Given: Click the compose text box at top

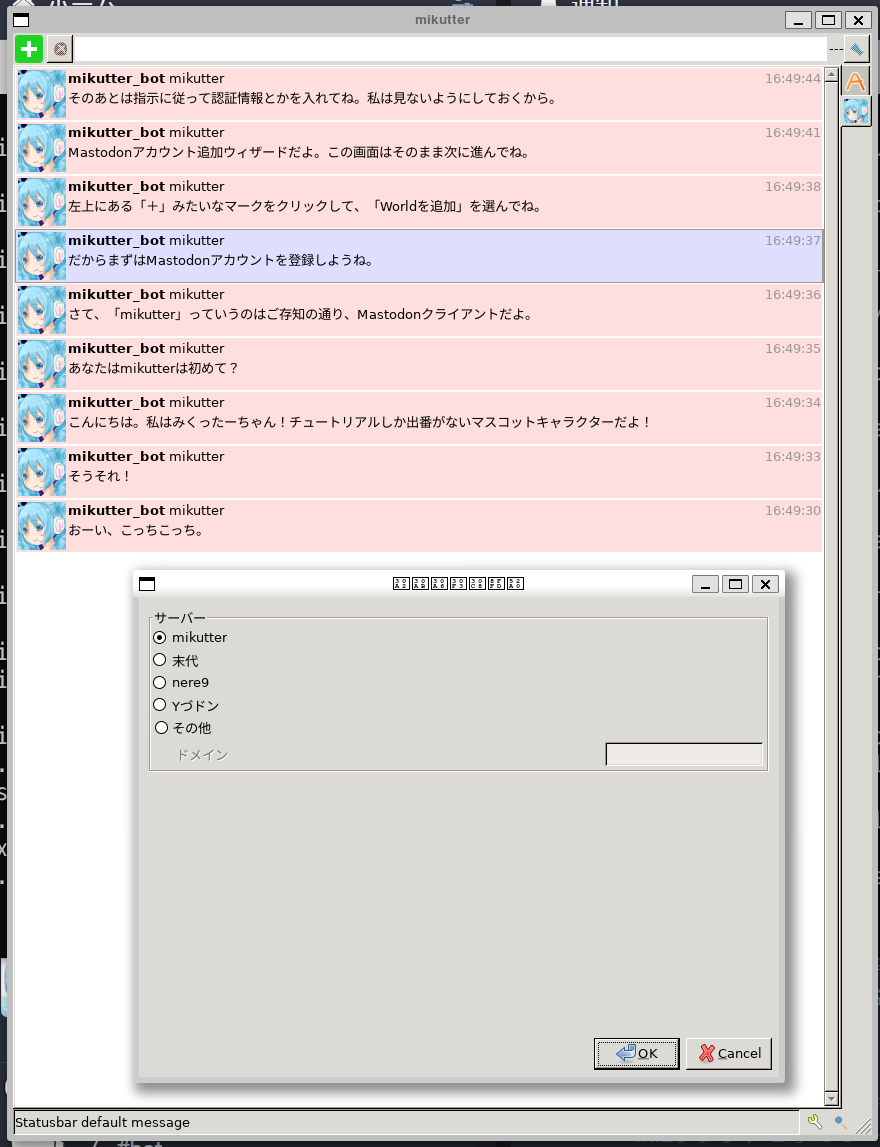Looking at the screenshot, I should point(450,48).
